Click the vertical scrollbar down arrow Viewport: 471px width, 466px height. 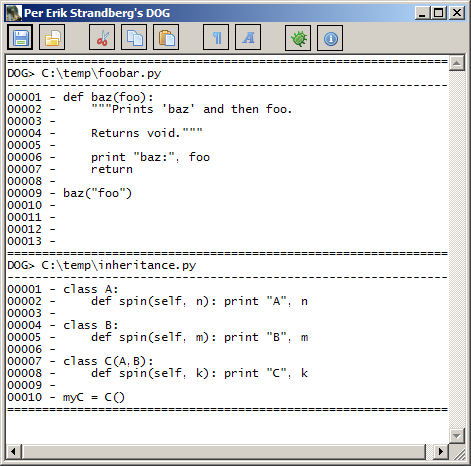click(456, 435)
